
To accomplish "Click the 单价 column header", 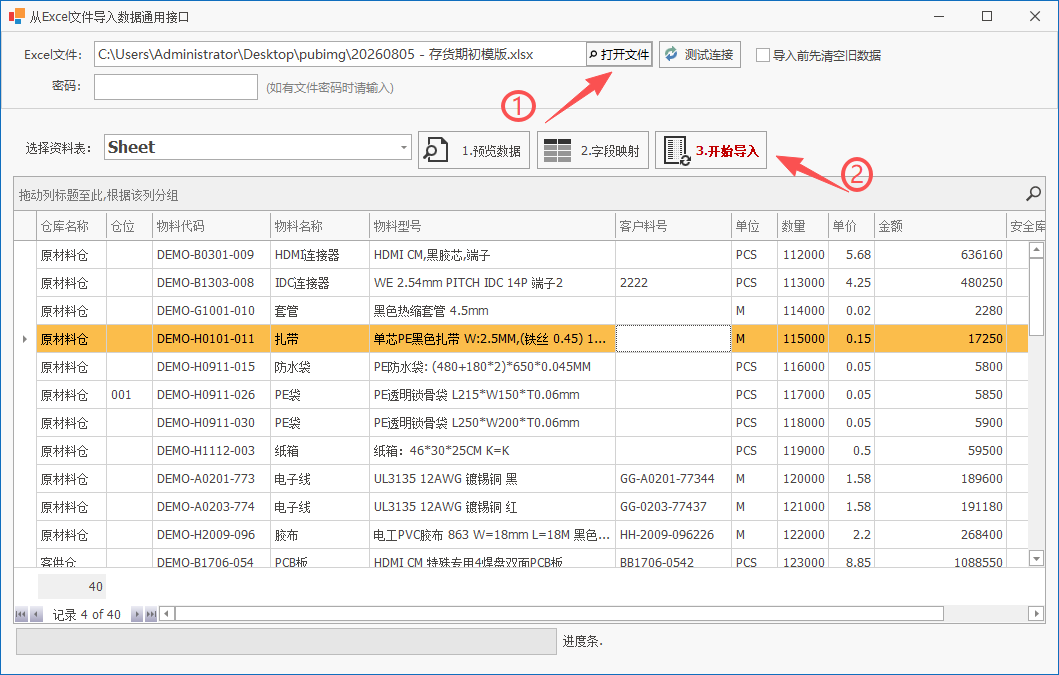I will [852, 226].
